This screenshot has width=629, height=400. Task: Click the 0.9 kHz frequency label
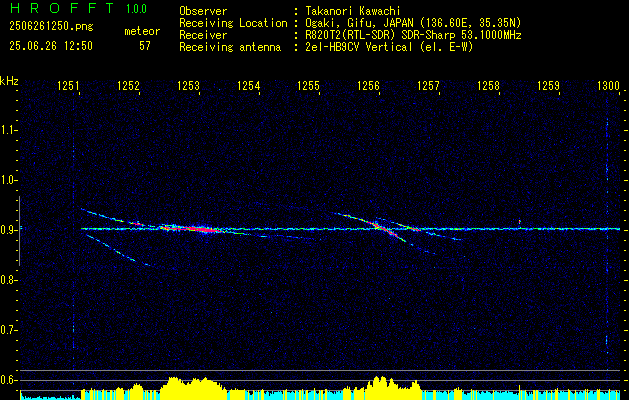point(7,230)
